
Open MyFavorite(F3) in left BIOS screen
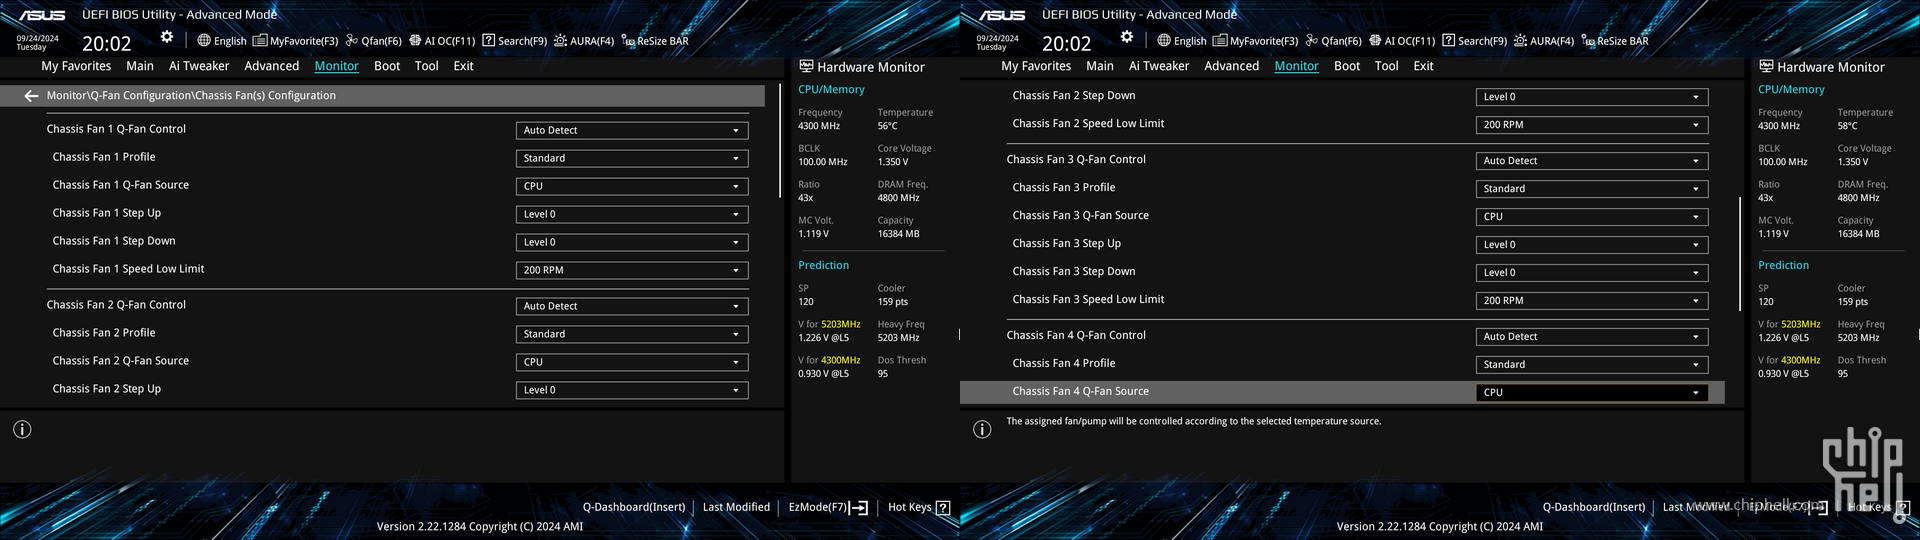click(296, 41)
